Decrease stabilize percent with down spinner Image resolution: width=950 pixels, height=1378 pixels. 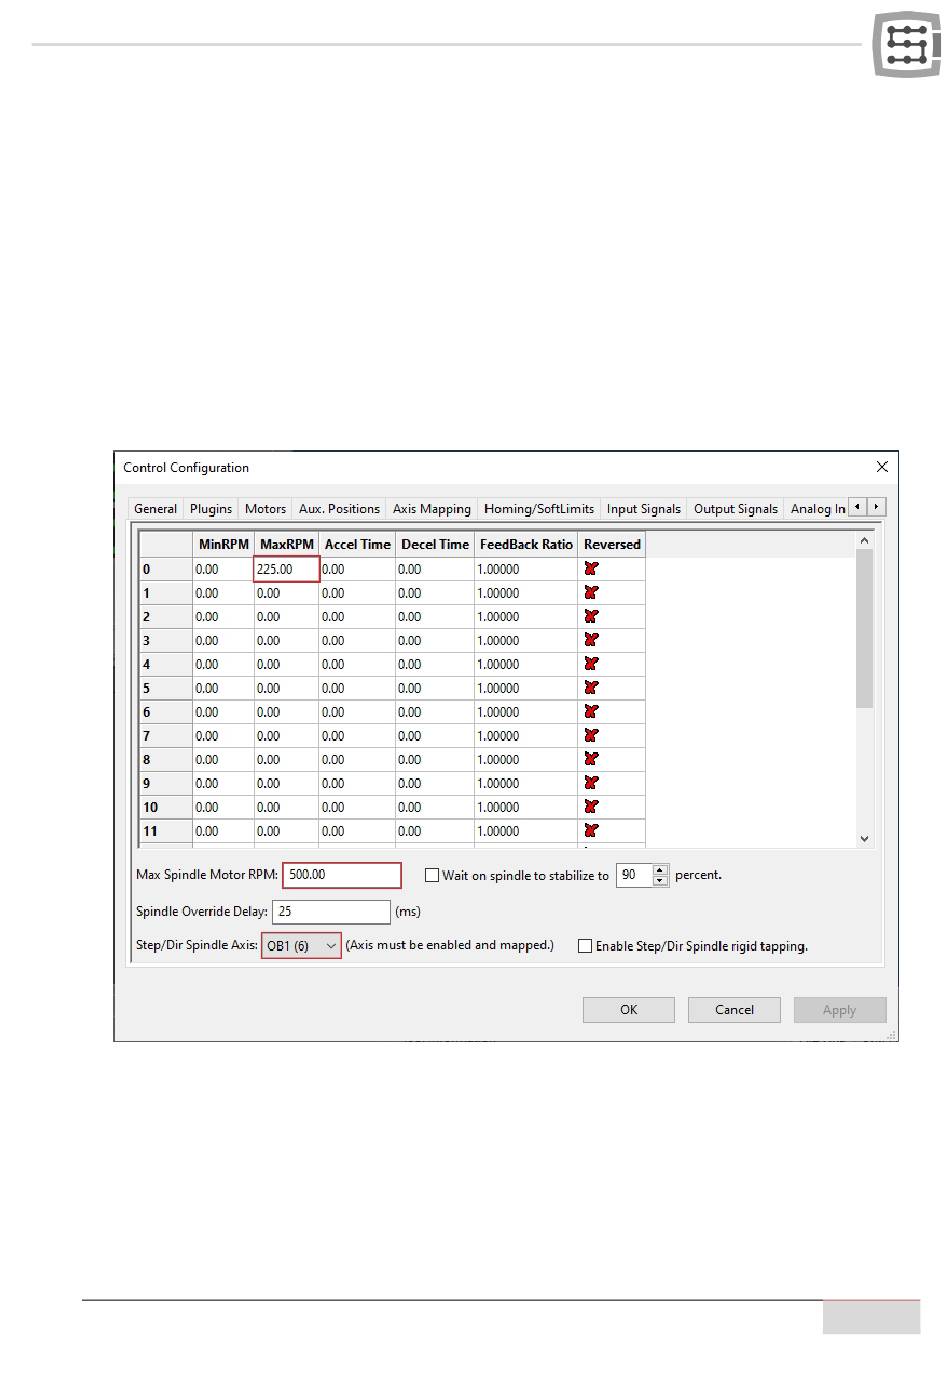(x=660, y=881)
